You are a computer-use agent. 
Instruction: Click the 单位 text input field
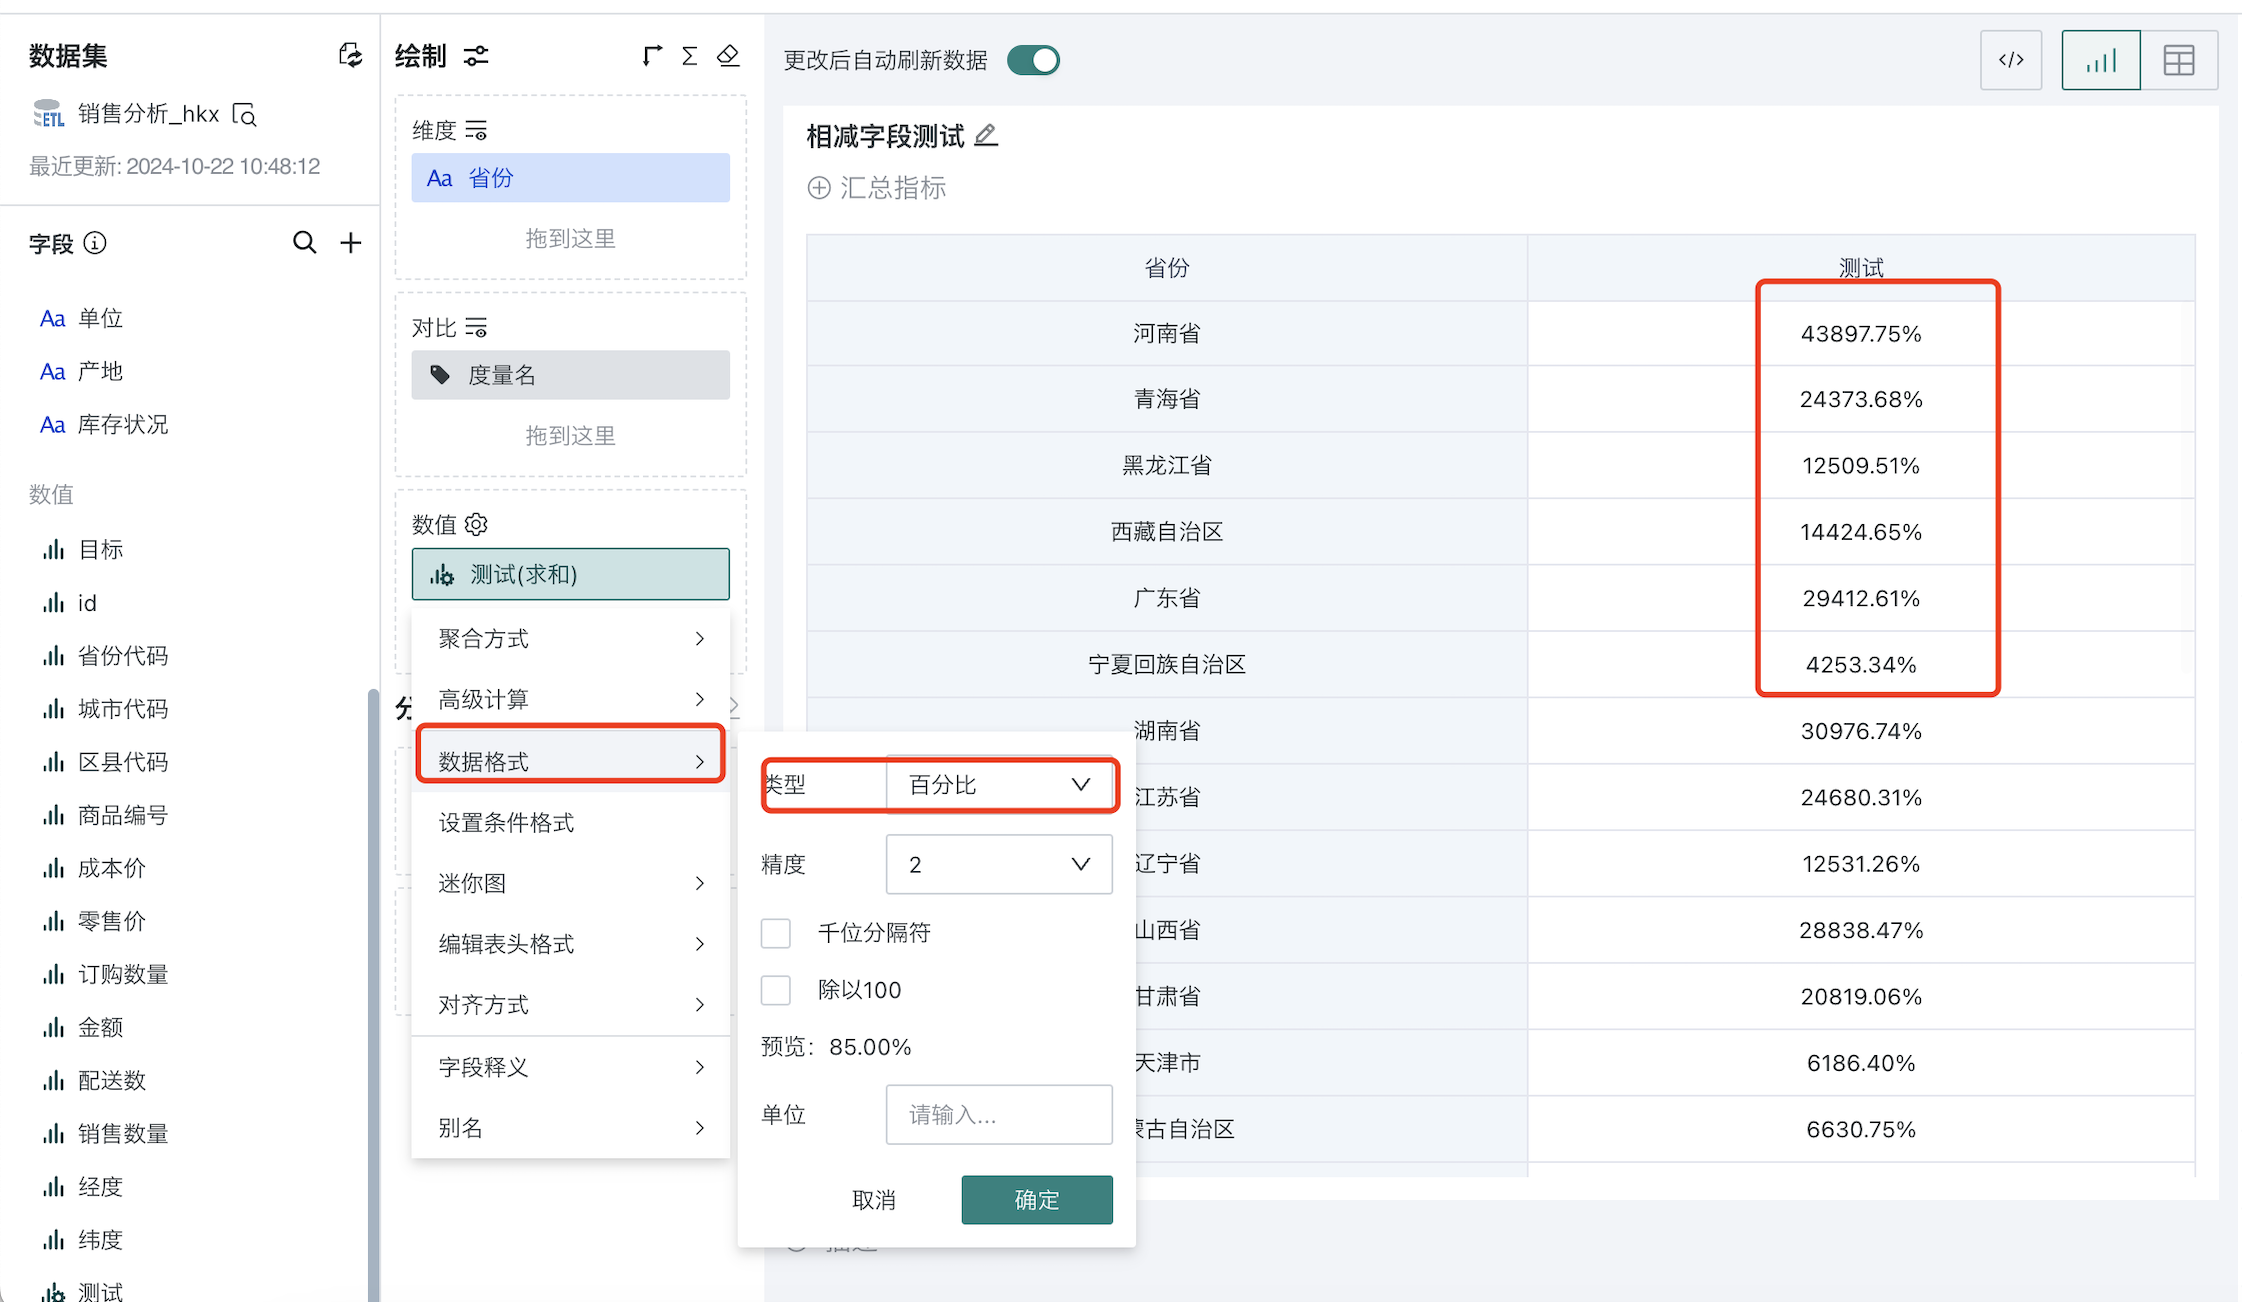point(999,1114)
